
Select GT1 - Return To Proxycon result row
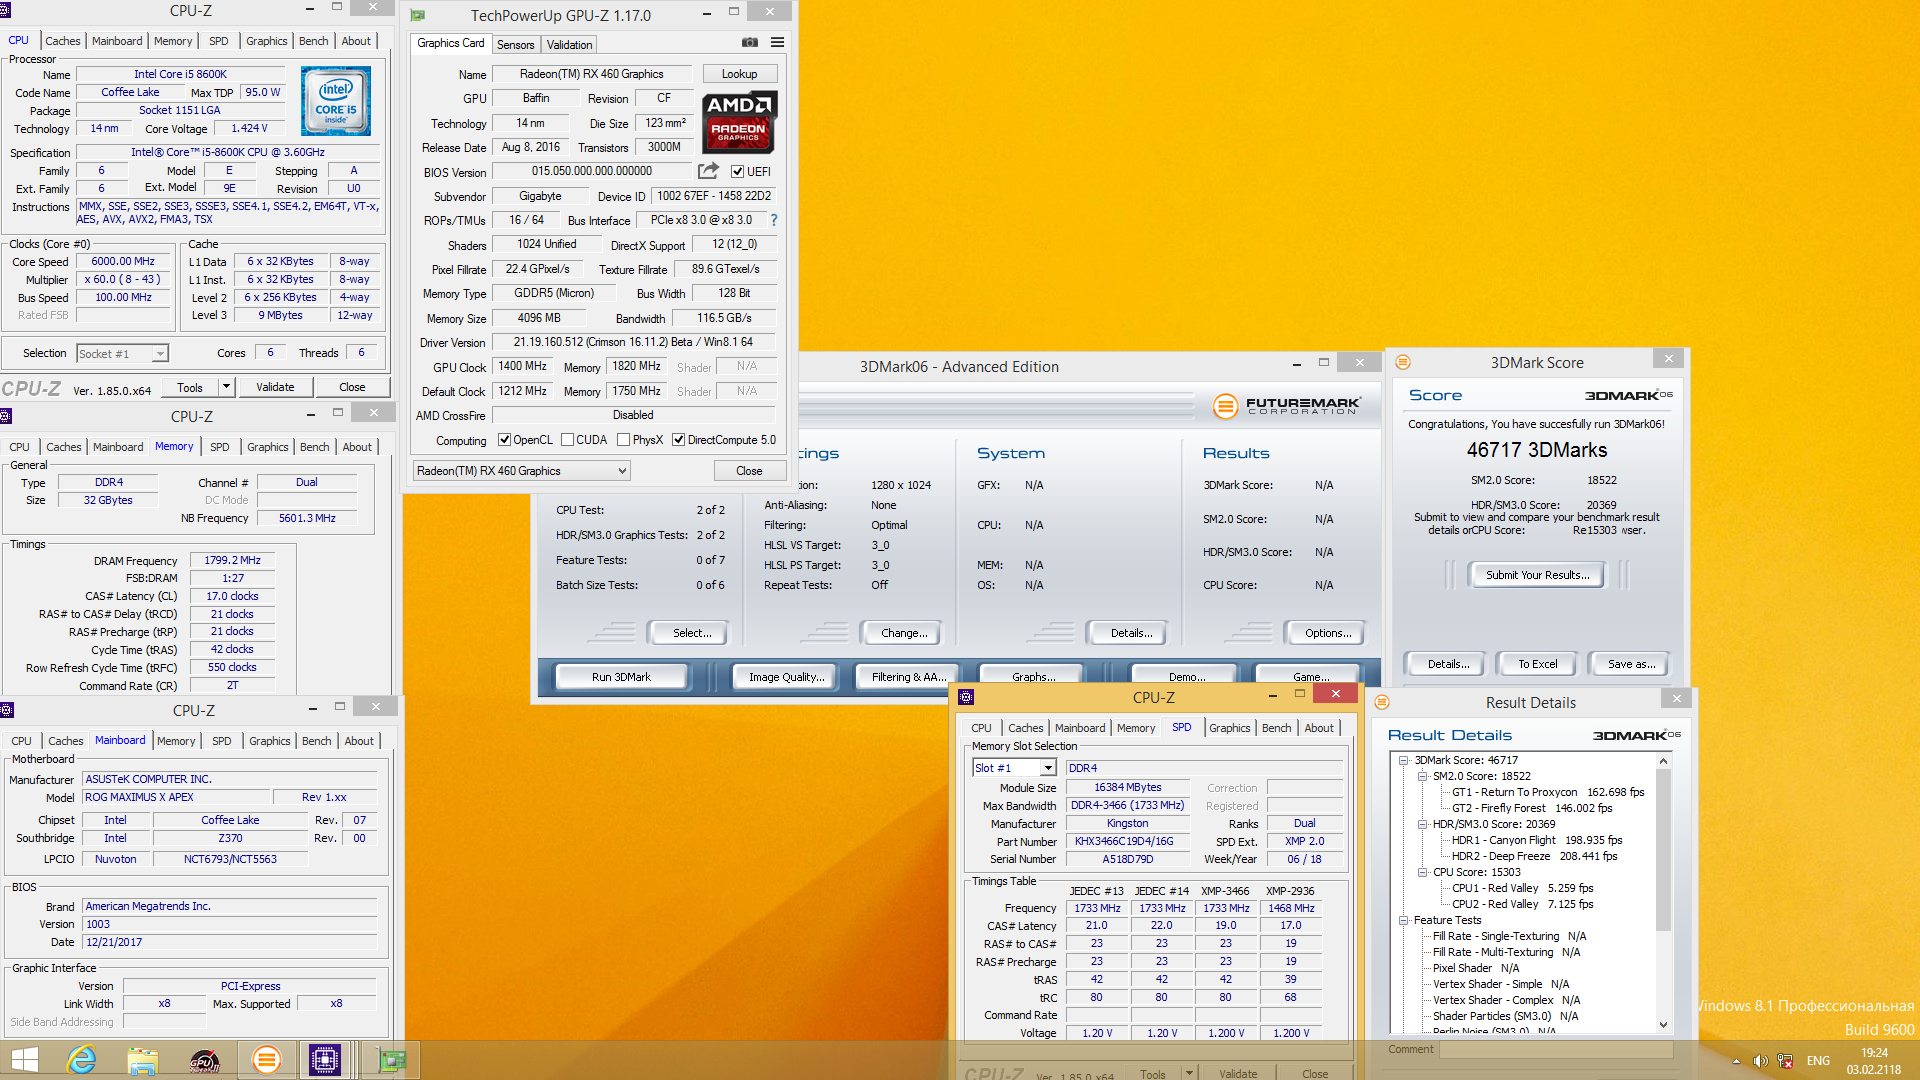point(1547,792)
